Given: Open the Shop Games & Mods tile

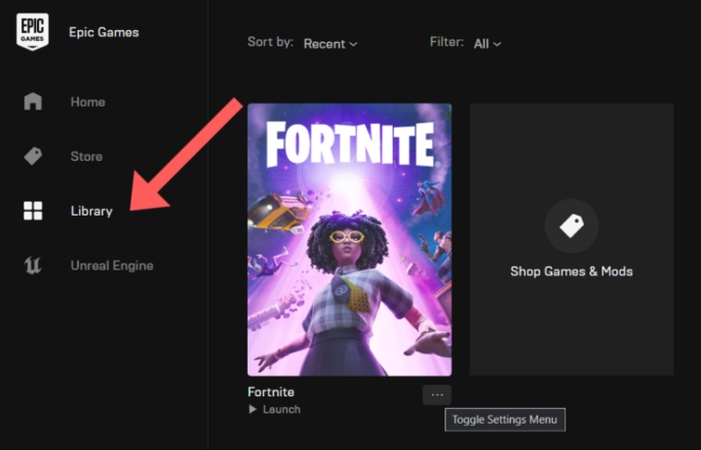Looking at the screenshot, I should point(571,240).
